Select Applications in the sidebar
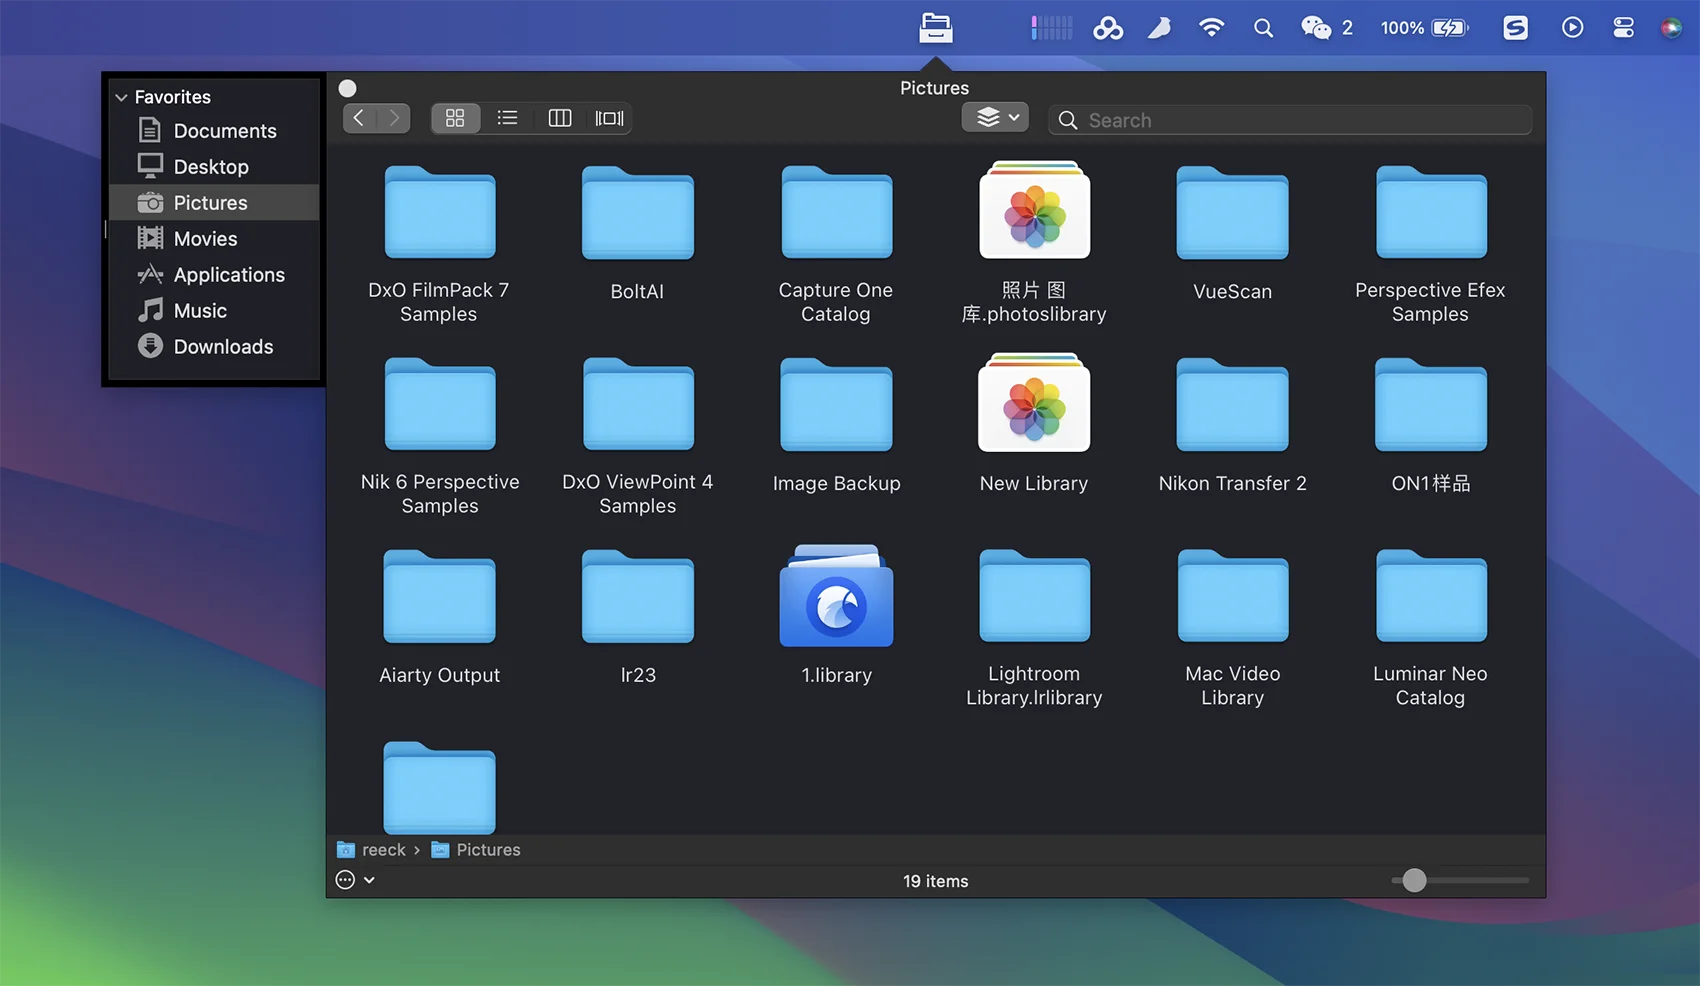The width and height of the screenshot is (1700, 986). (x=214, y=275)
